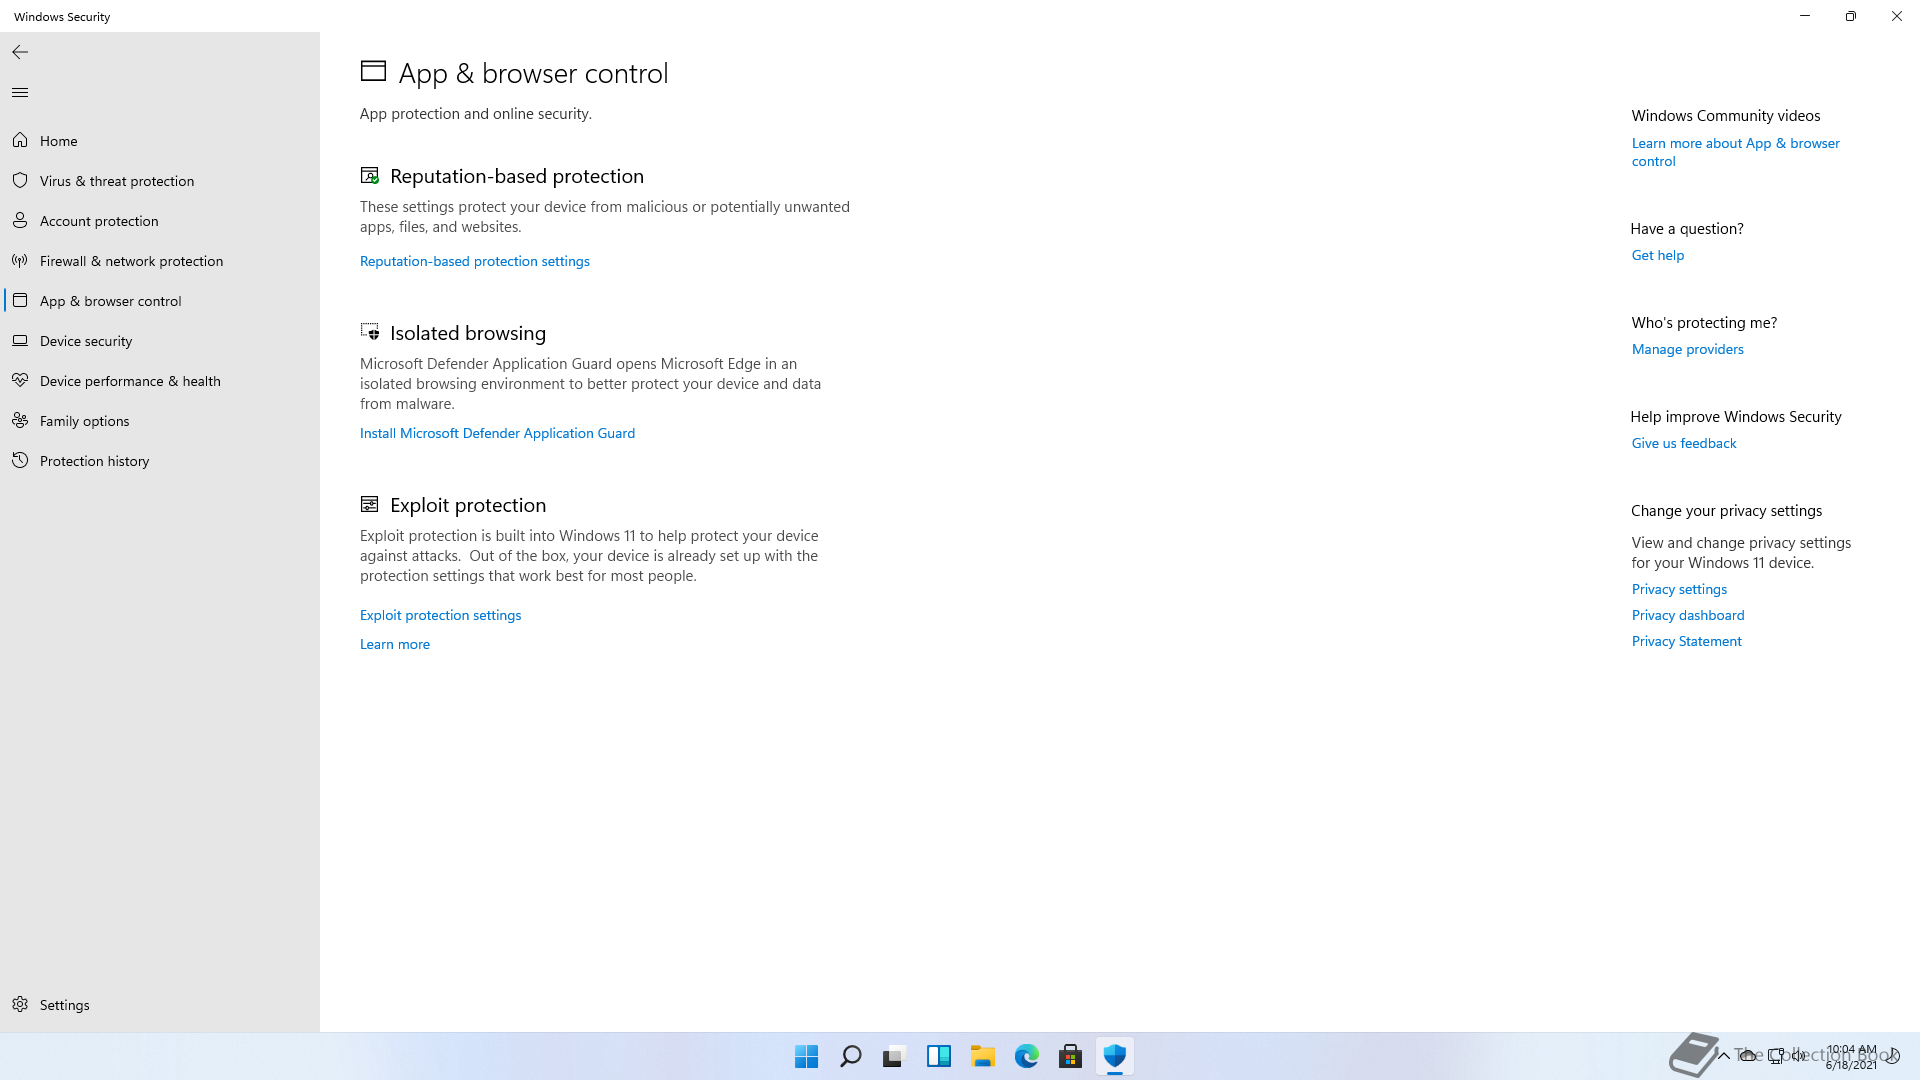Open Firewall & network protection
Image resolution: width=1920 pixels, height=1080 pixels.
tap(160, 261)
